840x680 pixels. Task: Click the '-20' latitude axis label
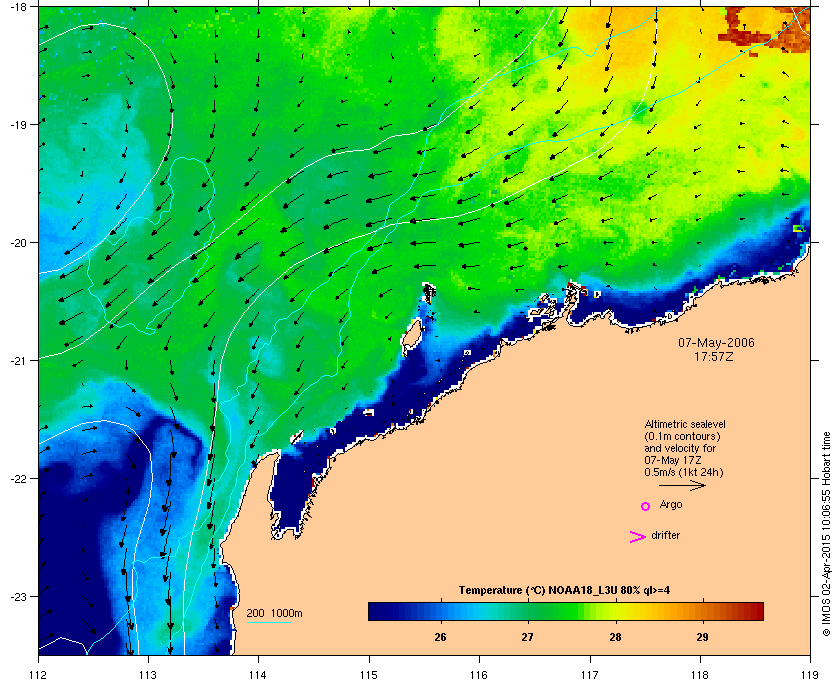[18, 243]
